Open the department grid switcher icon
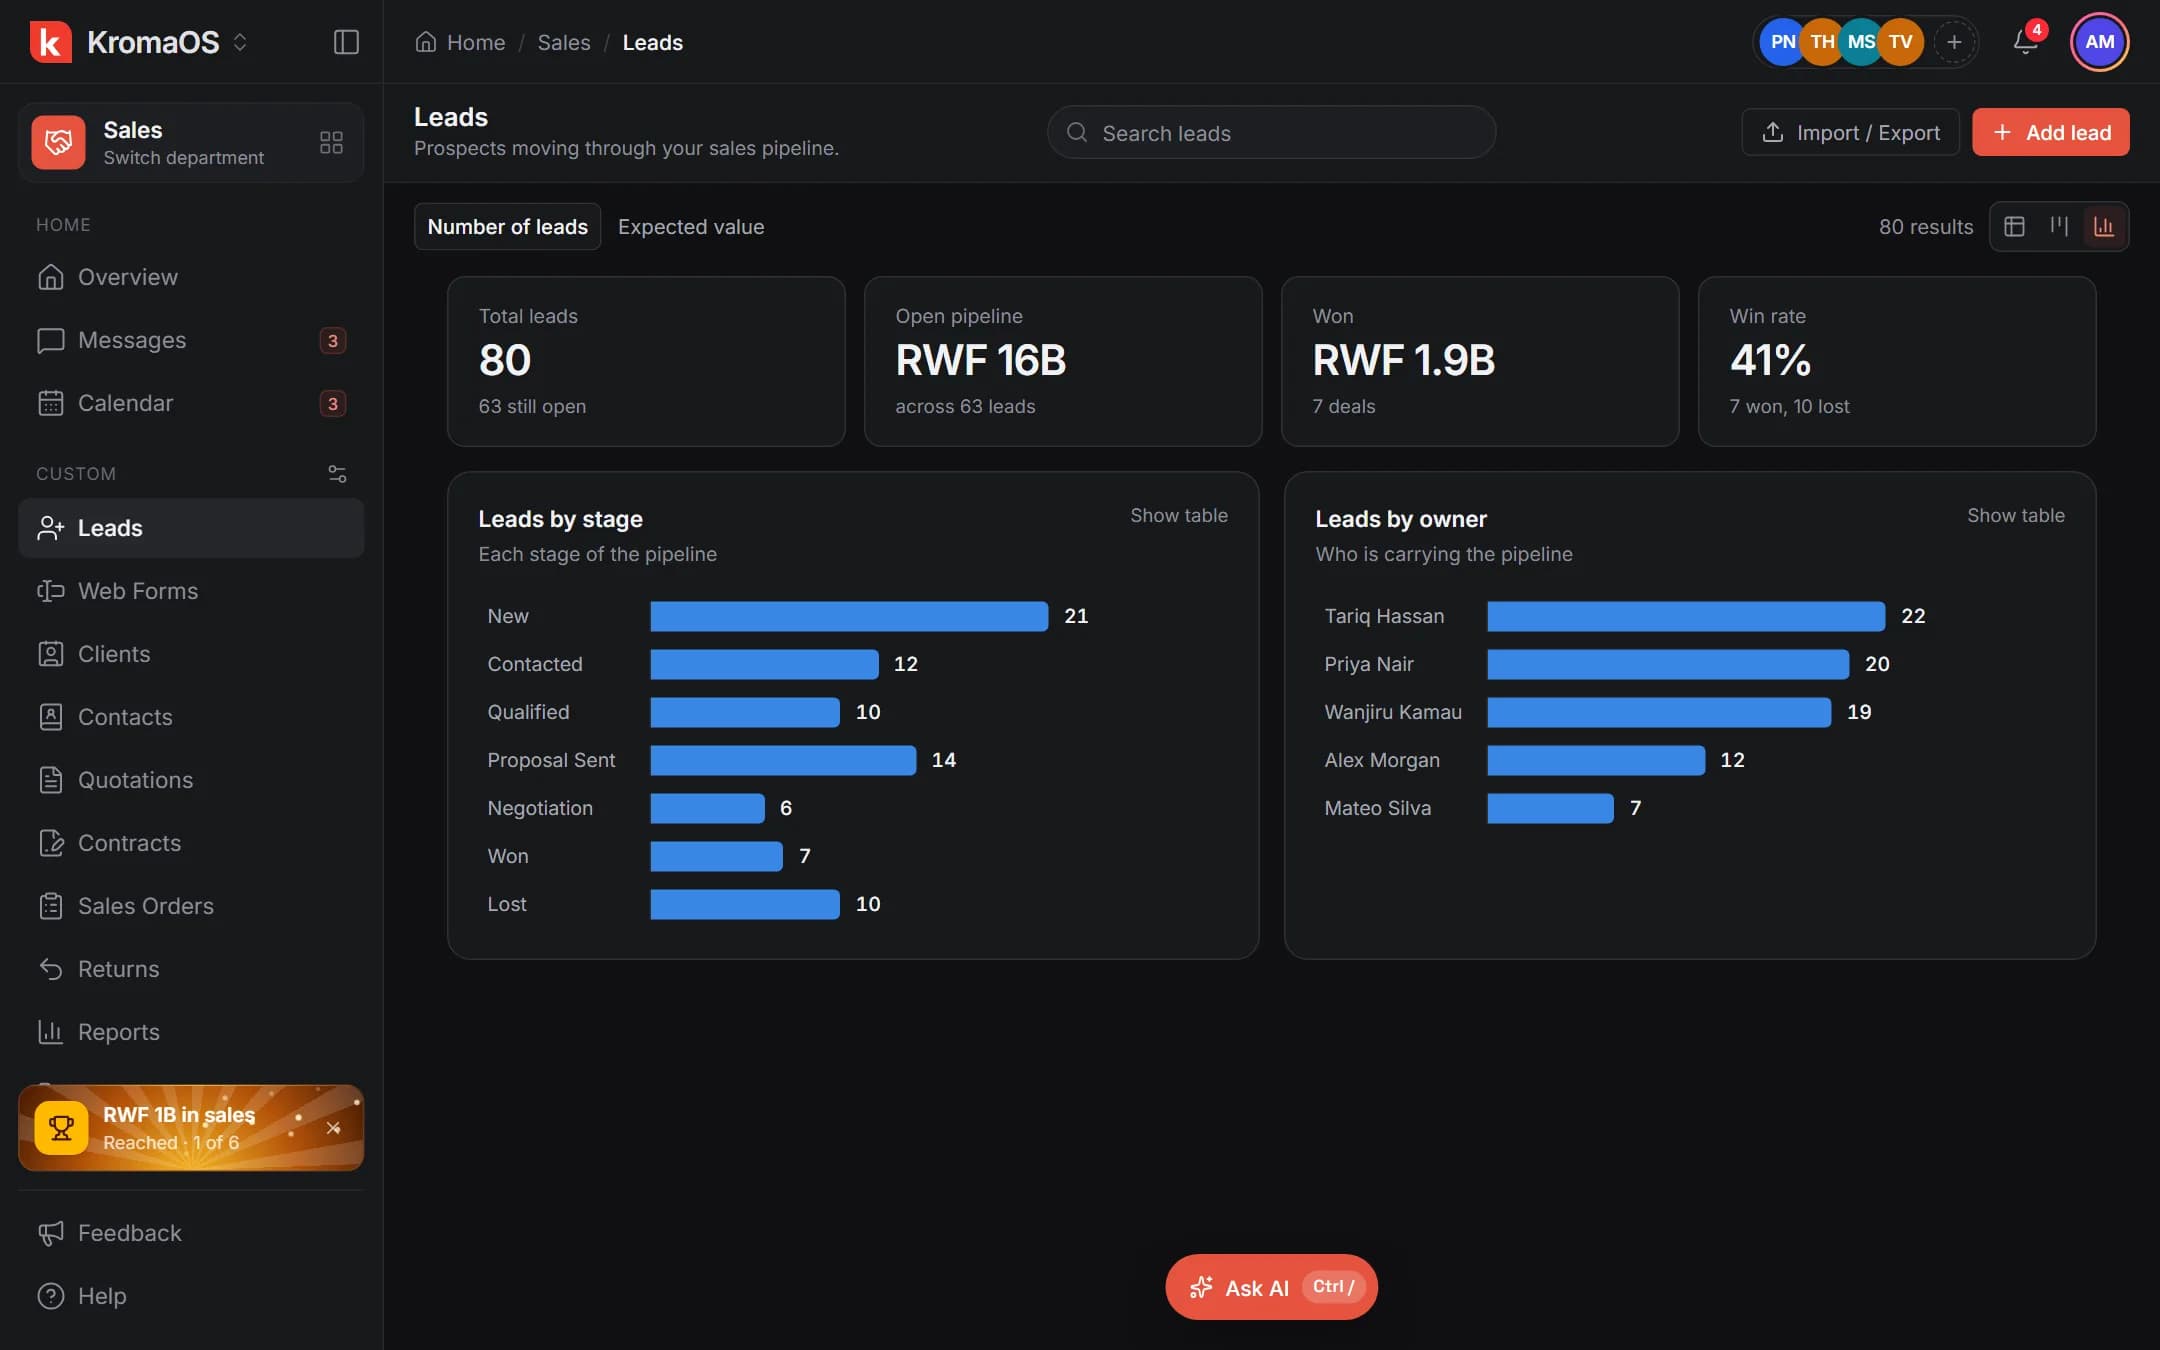This screenshot has height=1350, width=2160. 331,142
